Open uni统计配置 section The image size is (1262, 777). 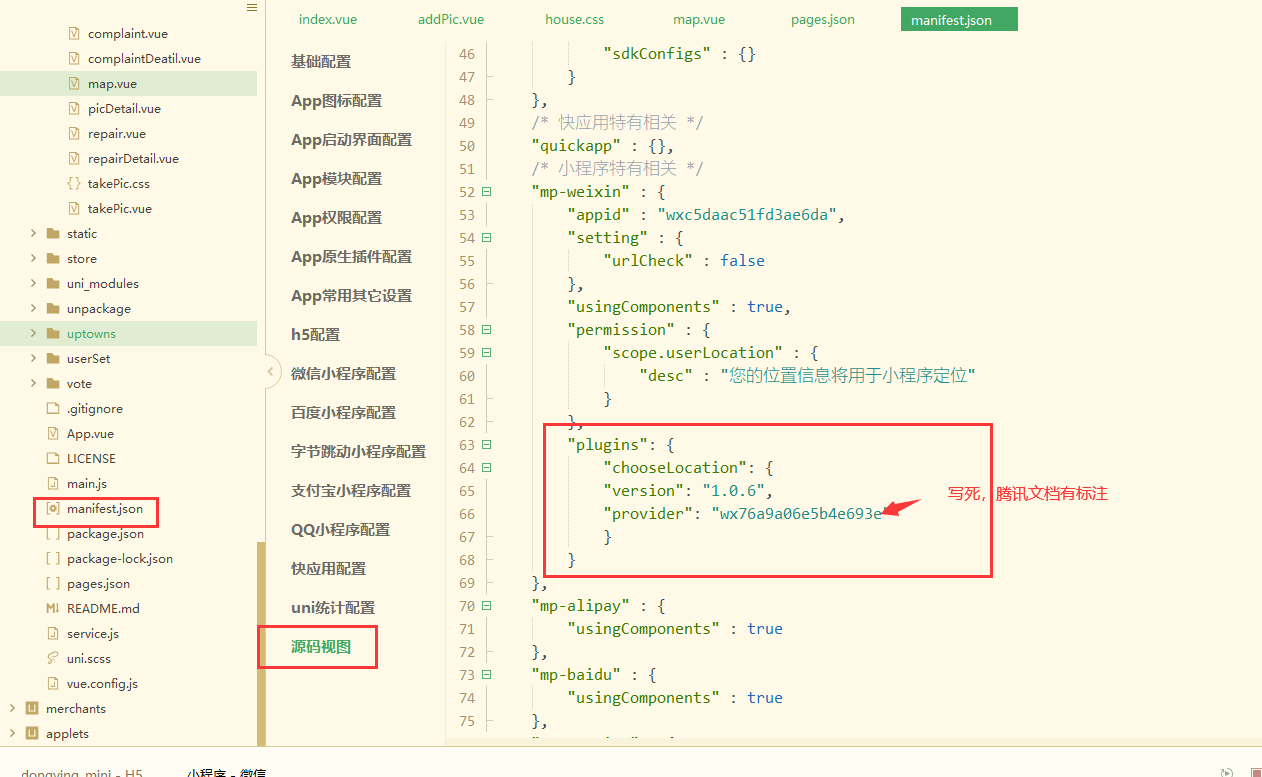tap(332, 608)
